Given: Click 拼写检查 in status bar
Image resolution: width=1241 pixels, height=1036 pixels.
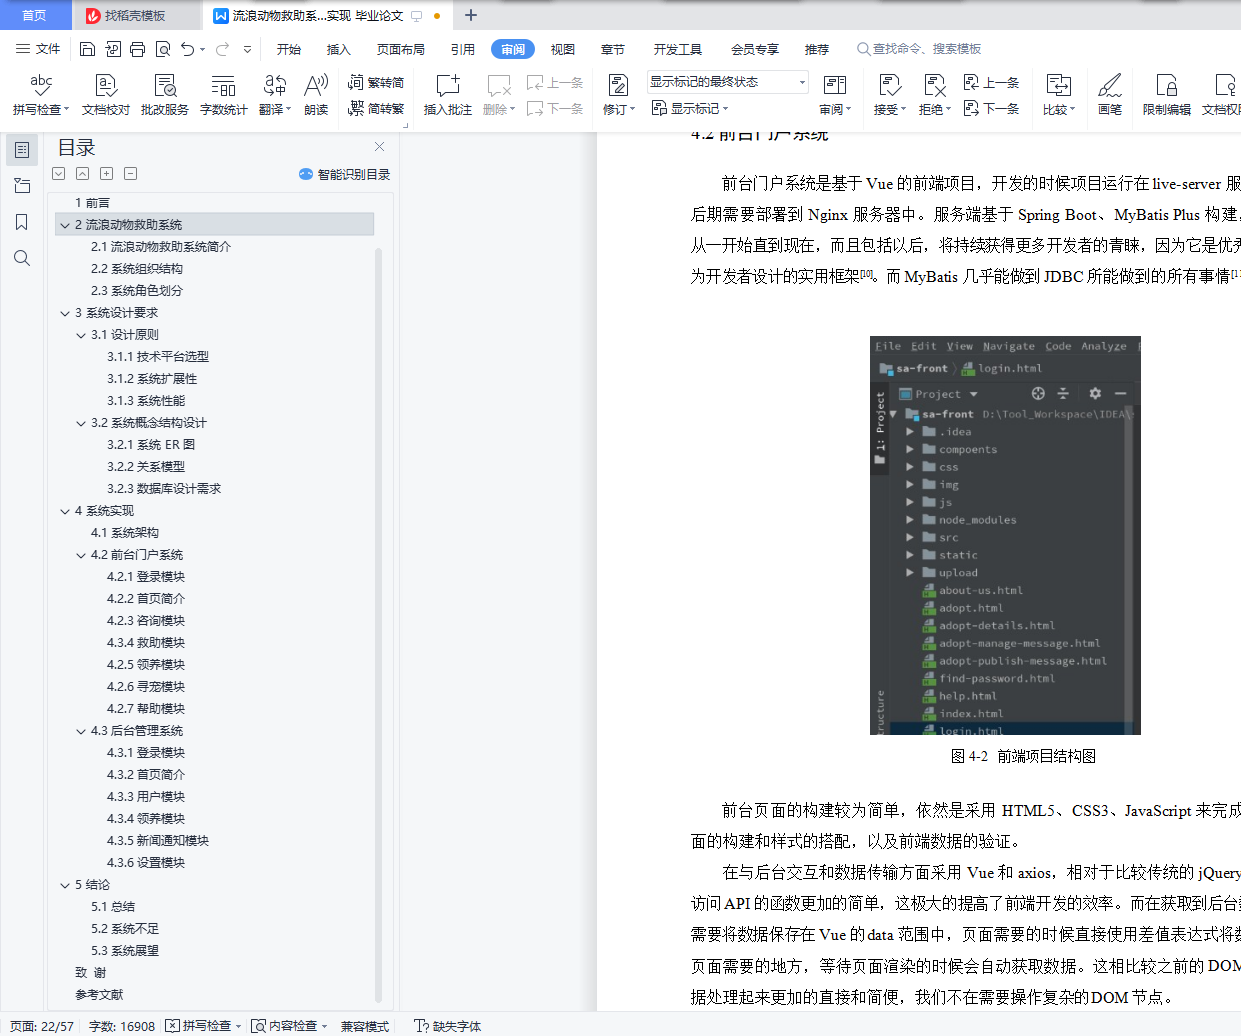Looking at the screenshot, I should pyautogui.click(x=204, y=1026).
